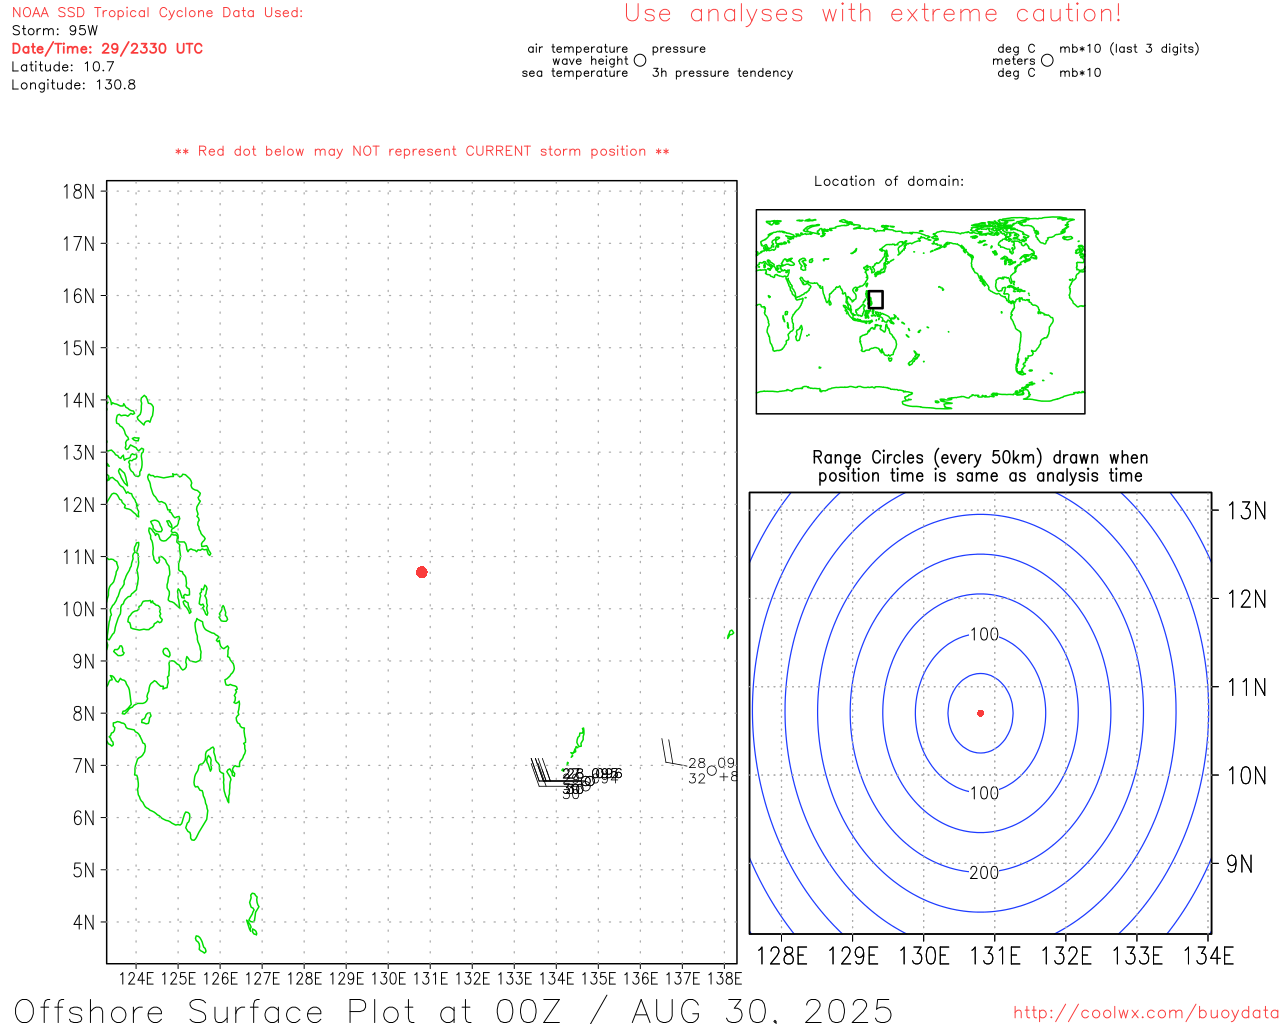Click the '16N' latitude label on main map

(x=79, y=296)
